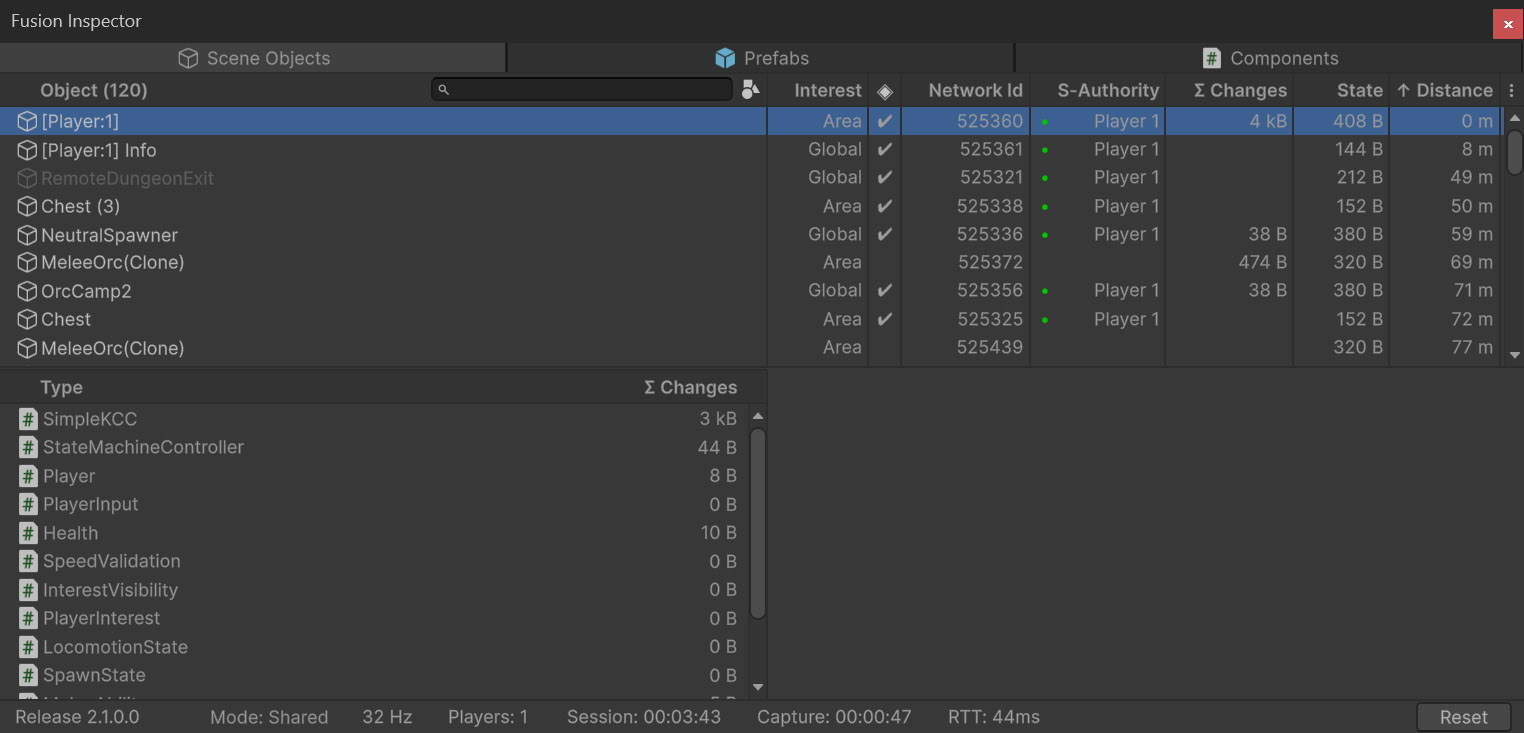Image resolution: width=1524 pixels, height=733 pixels.
Task: Click the StateMachineController component icon
Action: 28,447
